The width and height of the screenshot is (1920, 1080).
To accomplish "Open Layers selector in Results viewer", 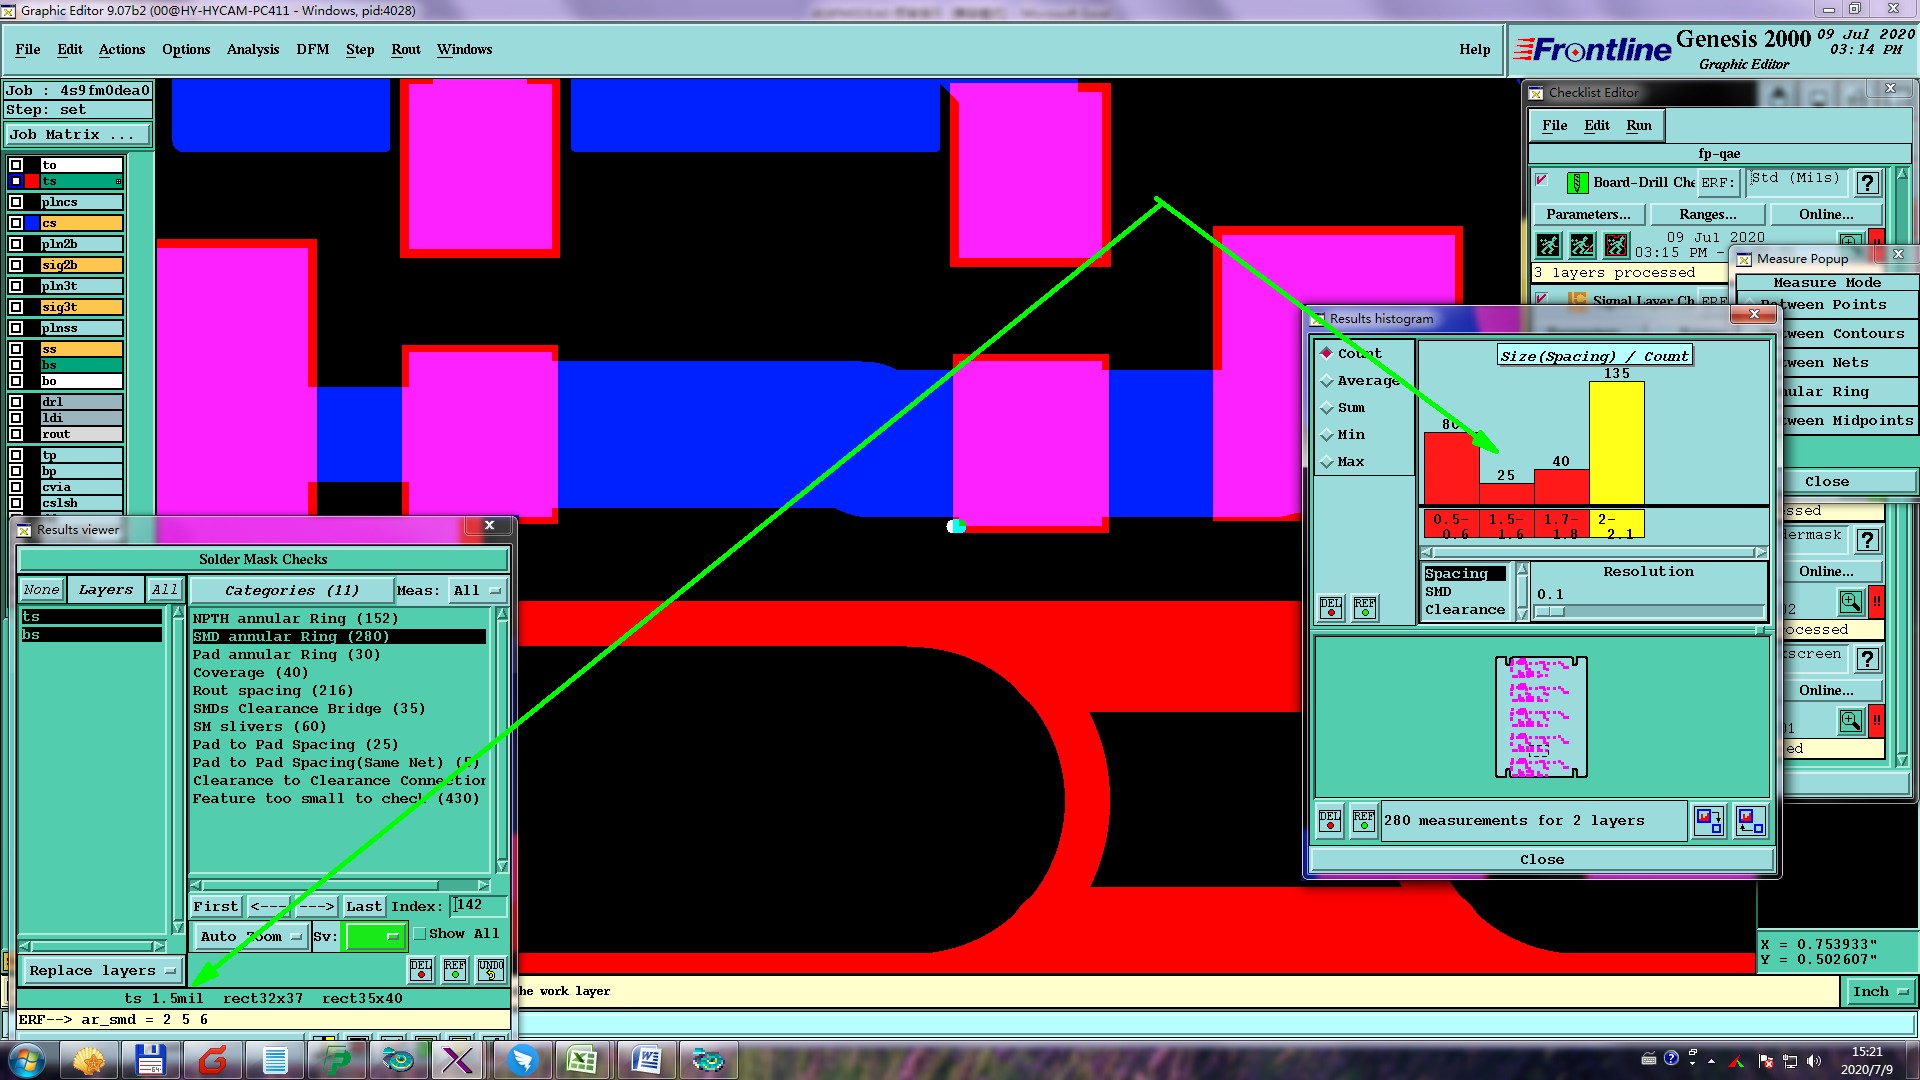I will click(x=106, y=590).
